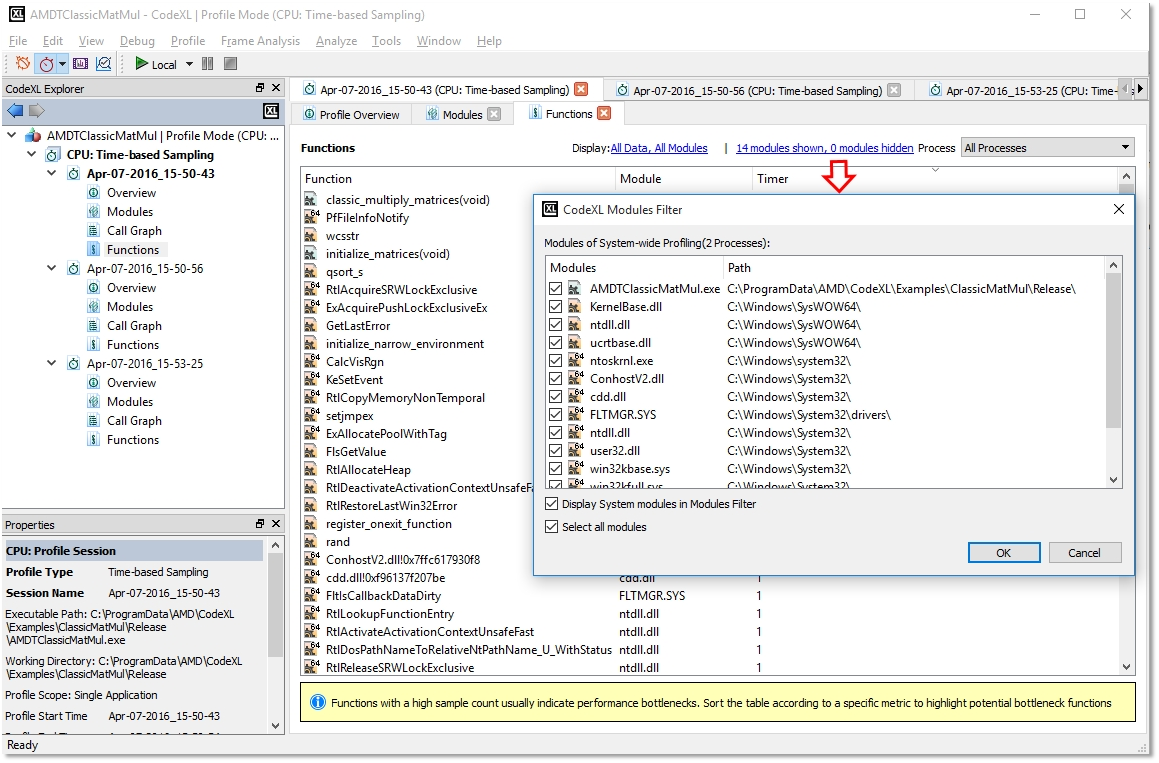1159x763 pixels.
Task: Uncheck AMDTClassicMatMul.exe module
Action: [556, 288]
